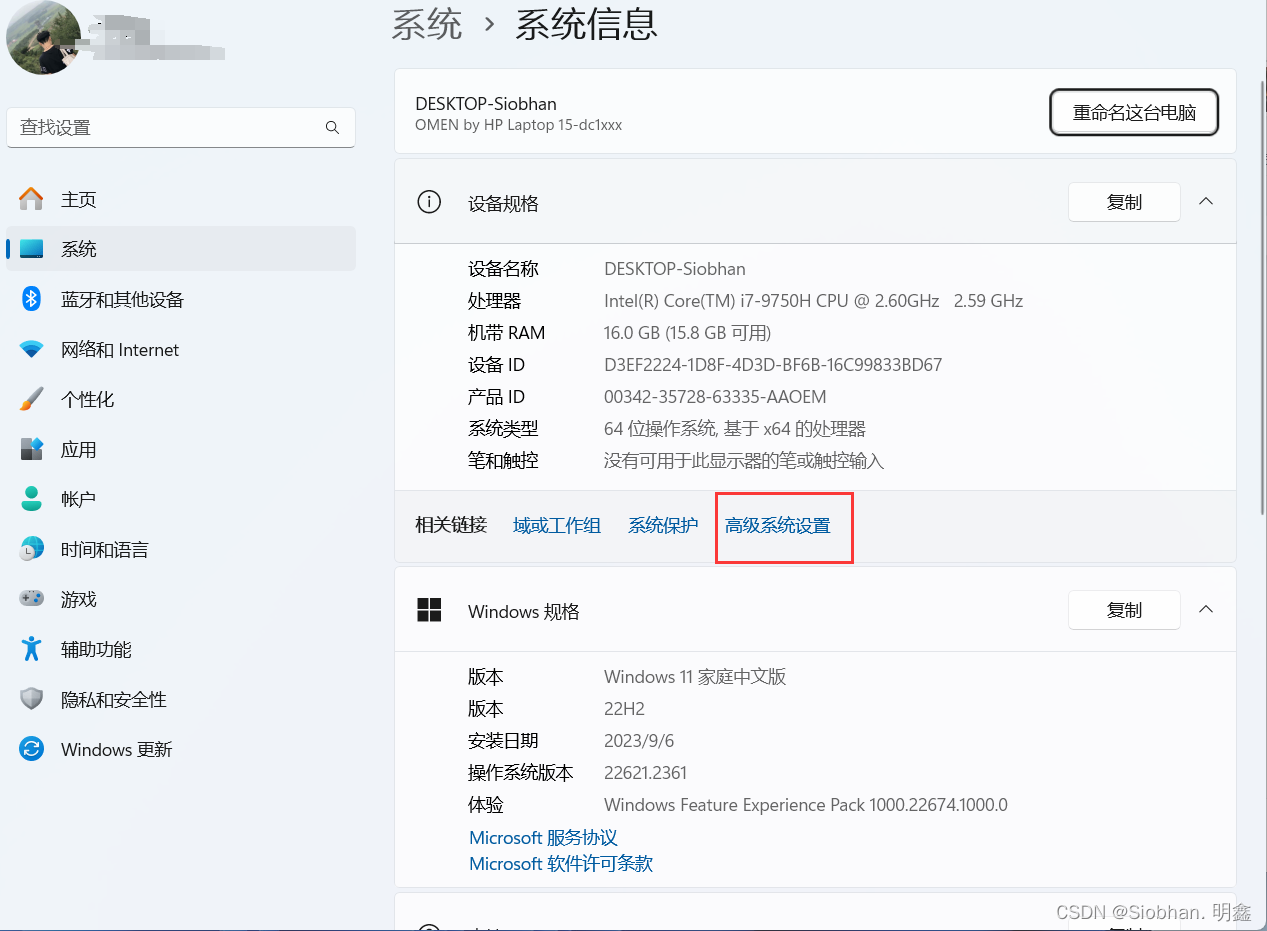Open 高级系统设置 link
The image size is (1267, 931).
pos(778,525)
